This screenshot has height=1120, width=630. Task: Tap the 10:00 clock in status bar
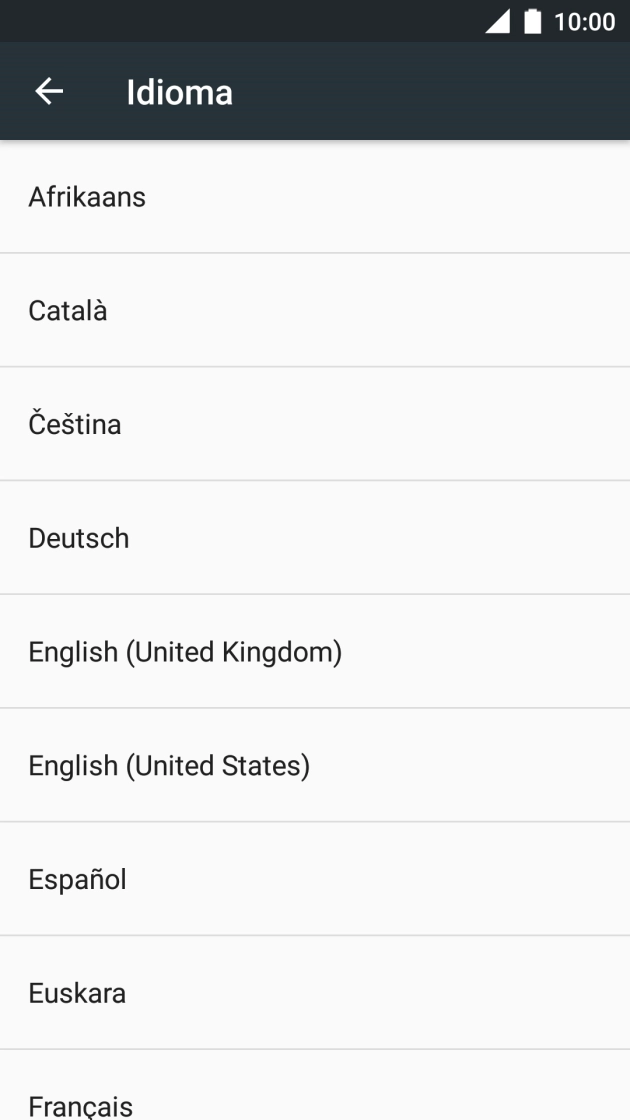[x=584, y=21]
